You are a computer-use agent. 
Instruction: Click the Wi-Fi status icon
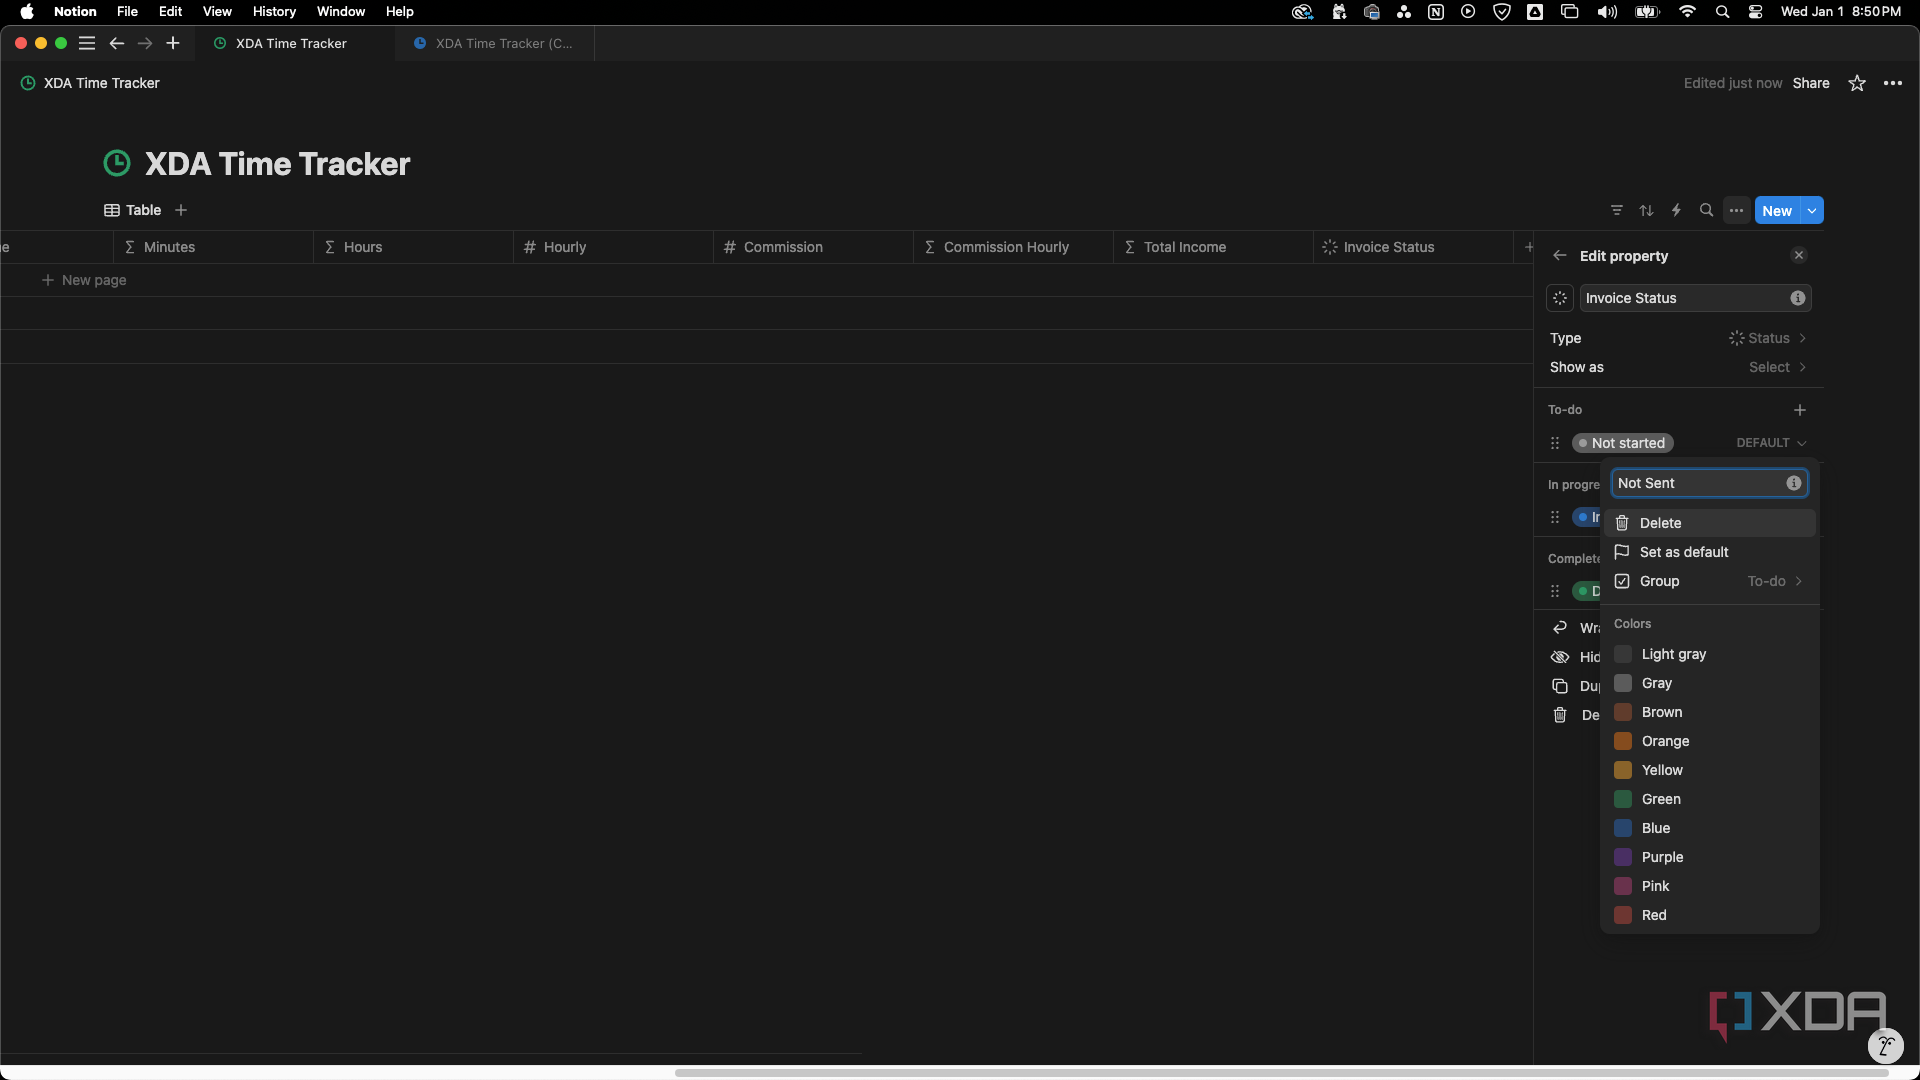point(1687,12)
